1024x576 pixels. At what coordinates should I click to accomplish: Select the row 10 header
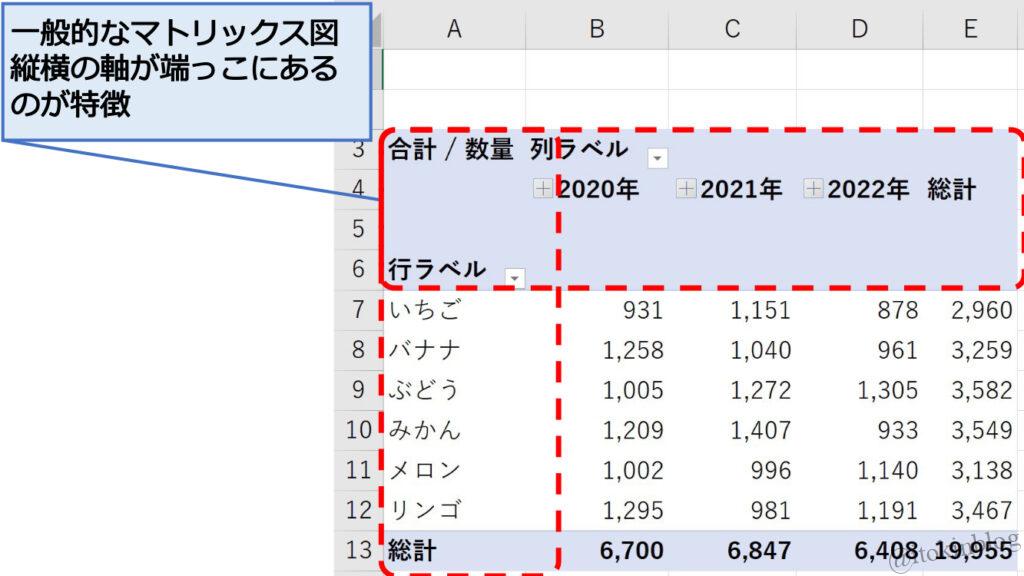coord(359,430)
